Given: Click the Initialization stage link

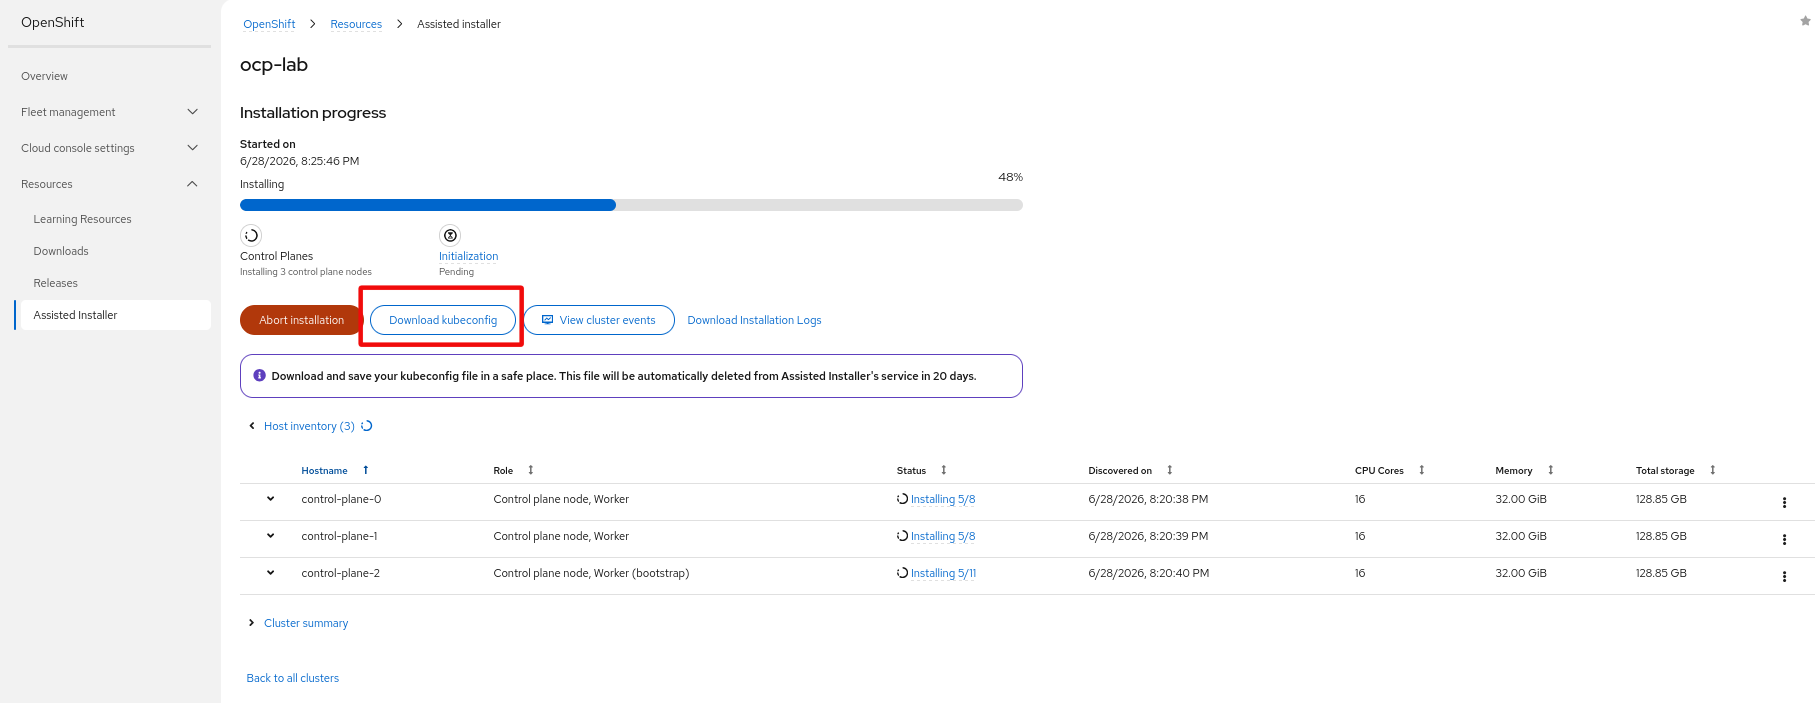Looking at the screenshot, I should pos(468,256).
